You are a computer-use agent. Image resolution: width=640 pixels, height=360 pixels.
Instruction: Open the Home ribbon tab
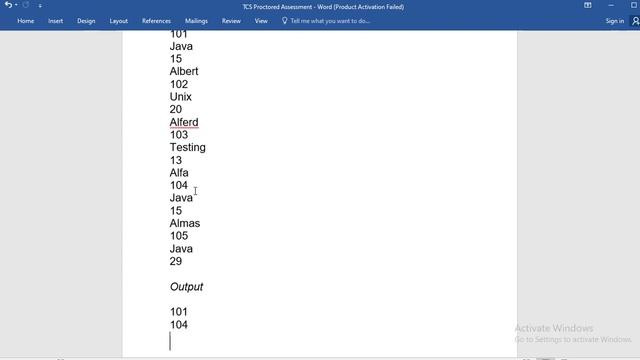tap(26, 21)
